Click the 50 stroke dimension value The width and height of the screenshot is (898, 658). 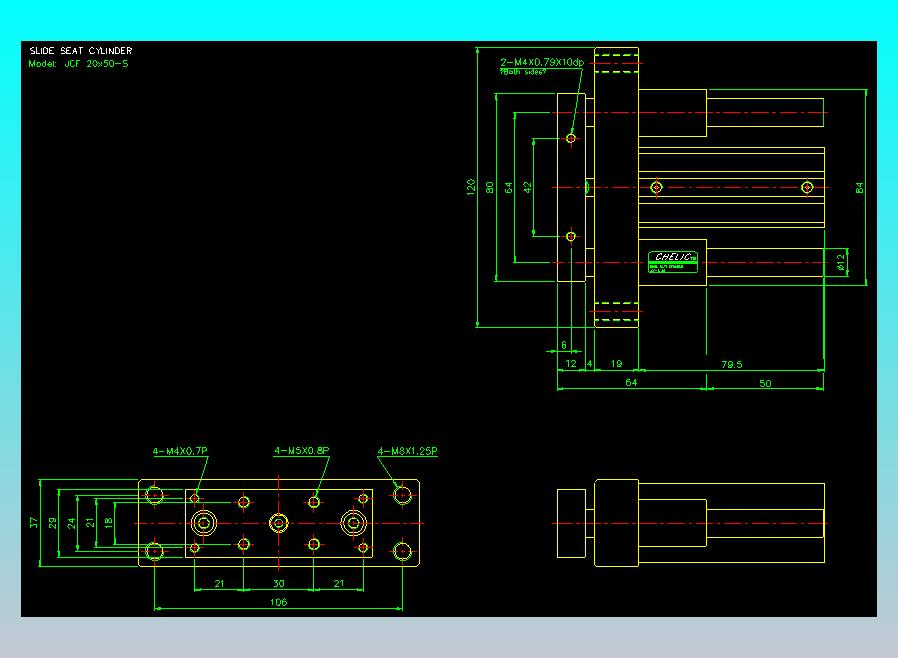(x=765, y=383)
